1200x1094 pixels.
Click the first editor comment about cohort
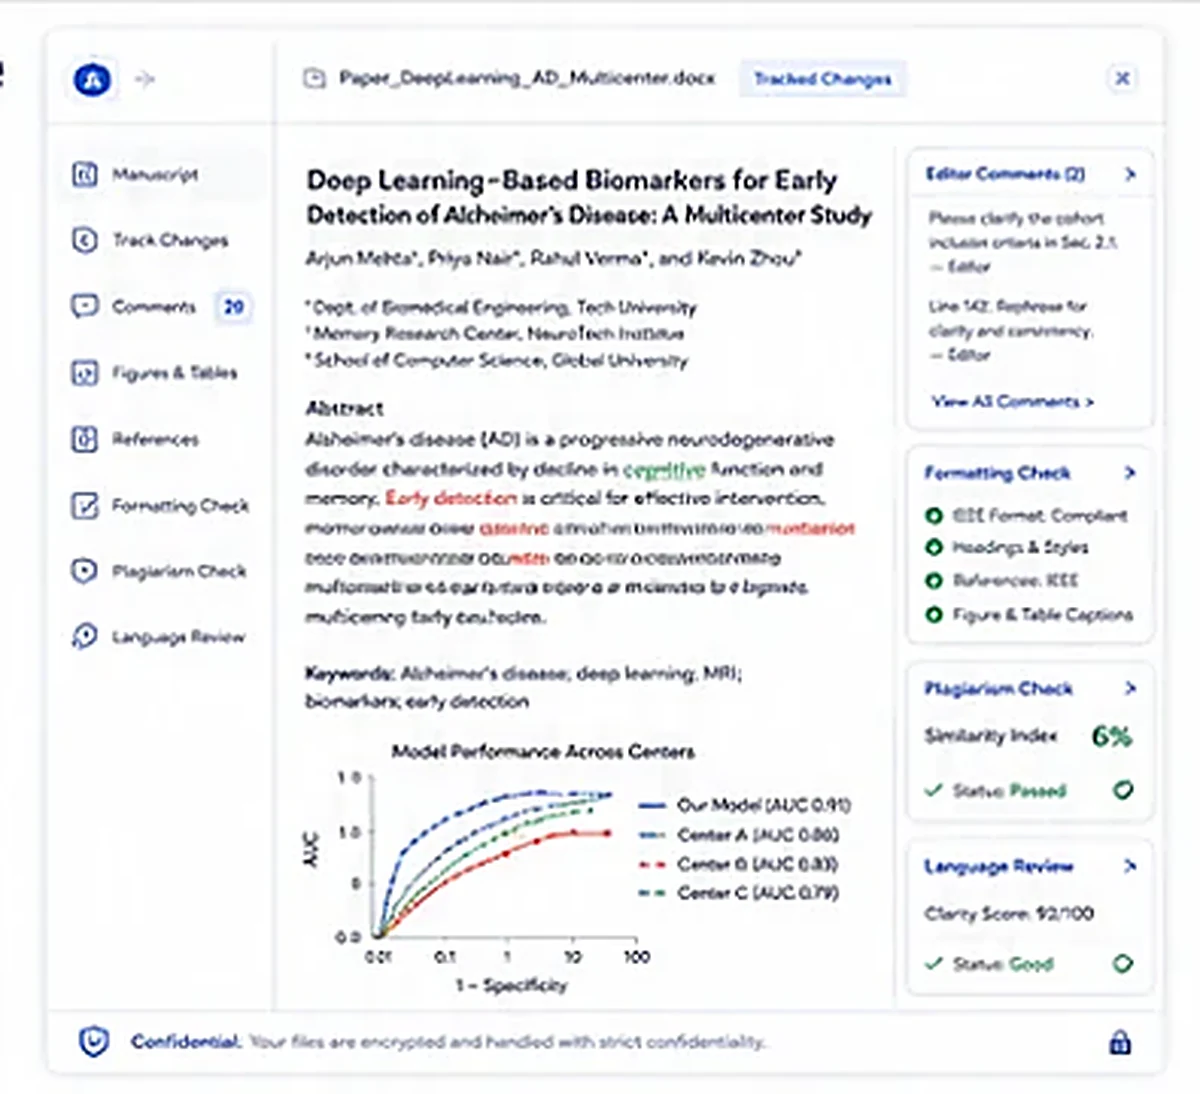tap(1021, 242)
